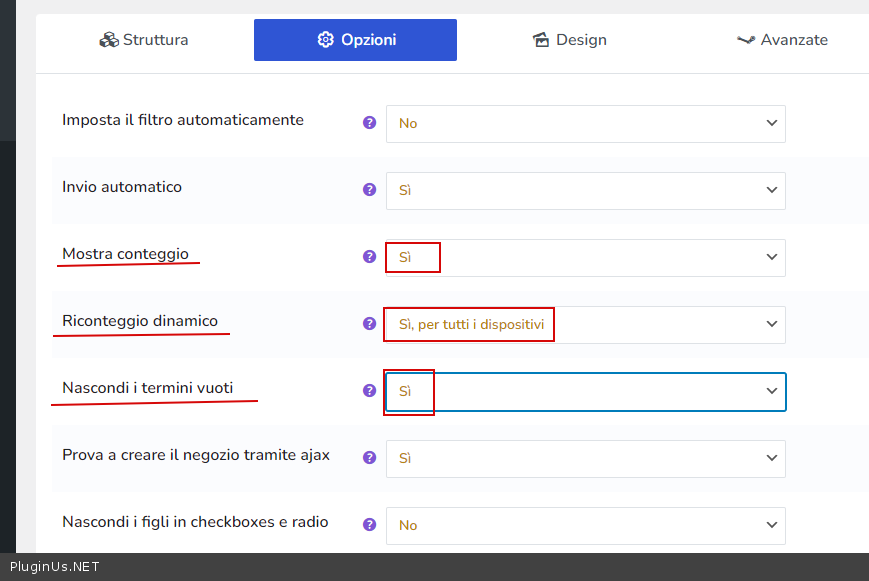The image size is (869, 581).
Task: Click help icon beside Invio automatico
Action: (x=369, y=189)
